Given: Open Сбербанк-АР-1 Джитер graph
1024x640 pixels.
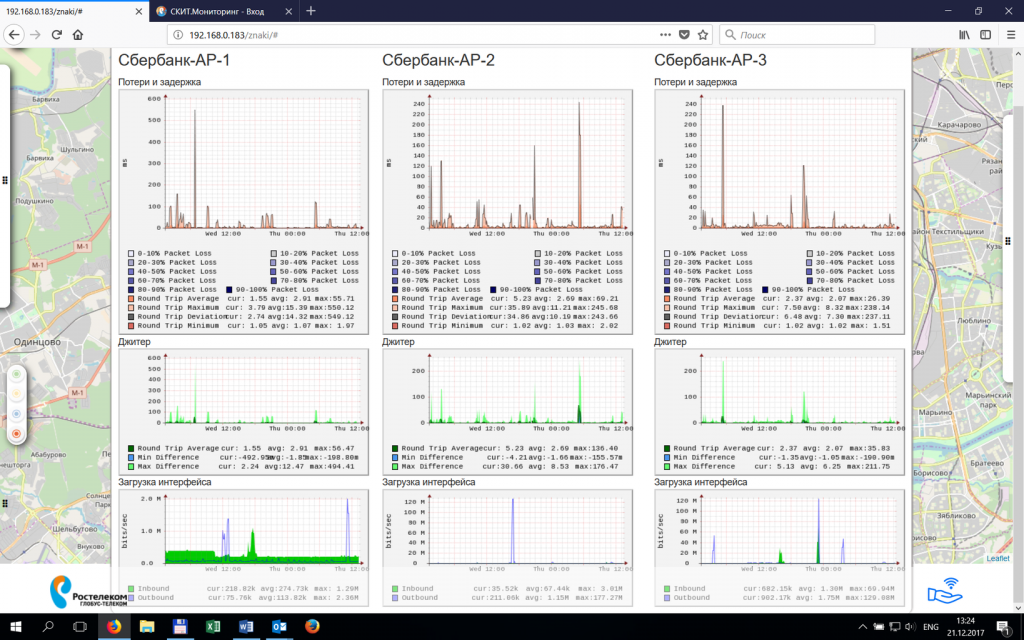Looking at the screenshot, I should pos(243,411).
